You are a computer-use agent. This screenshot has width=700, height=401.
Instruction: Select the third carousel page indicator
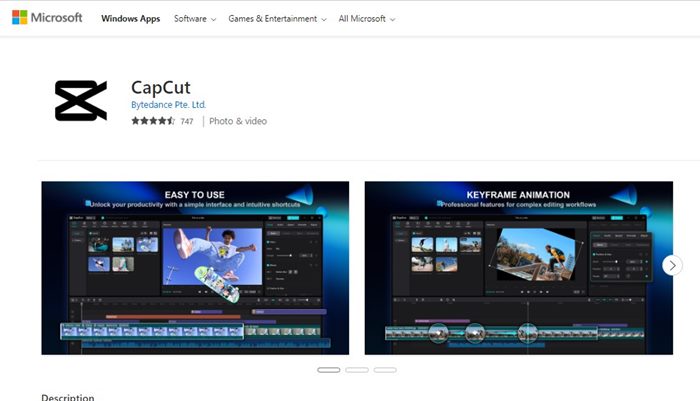pos(385,370)
